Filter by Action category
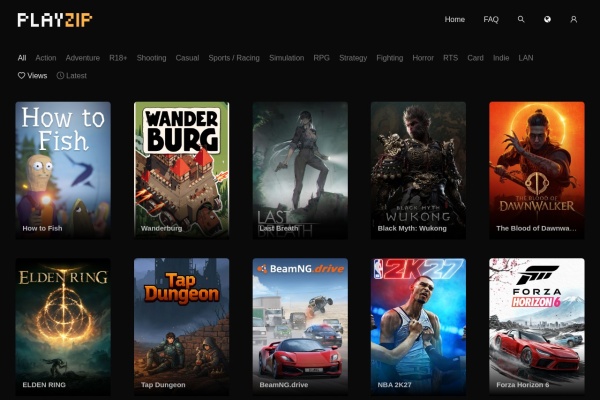600x400 pixels. point(46,58)
